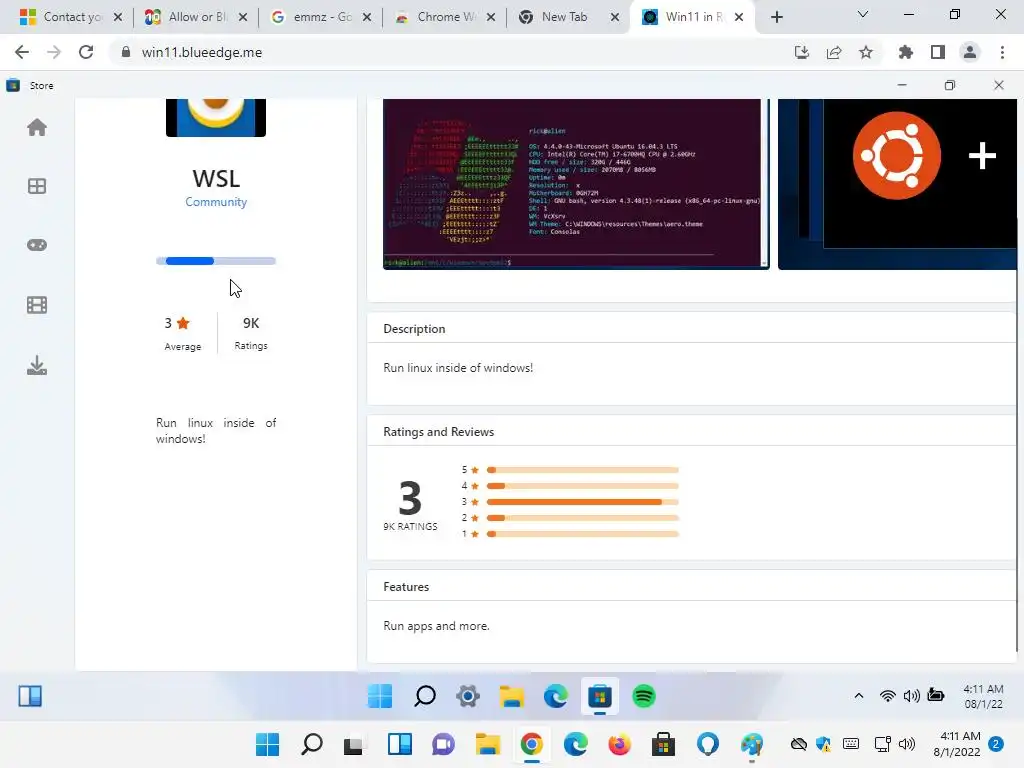Open the Chrome extensions puzzle icon

click(x=906, y=52)
